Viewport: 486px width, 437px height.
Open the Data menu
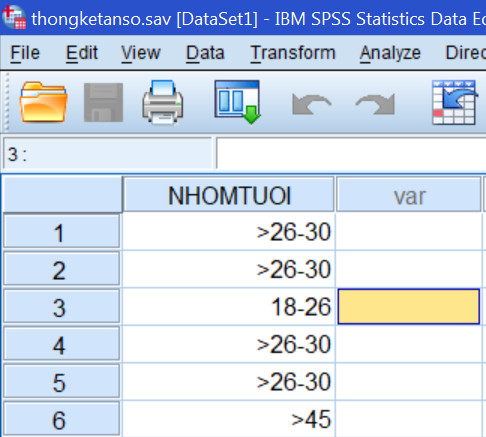[x=205, y=53]
